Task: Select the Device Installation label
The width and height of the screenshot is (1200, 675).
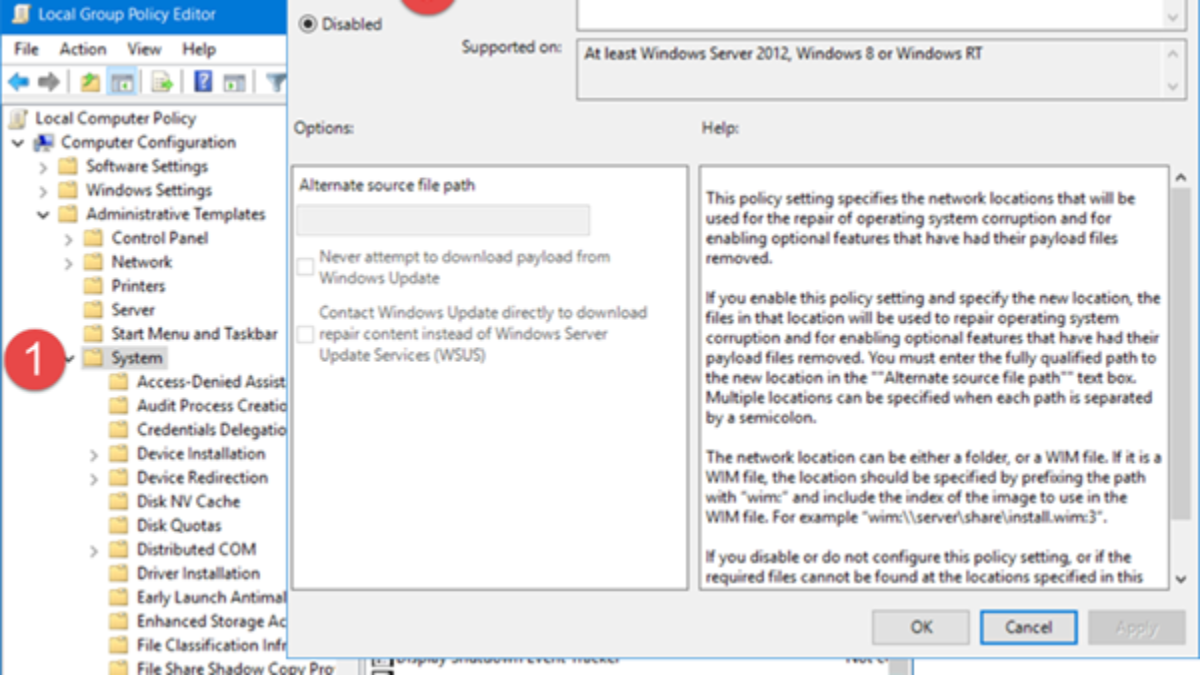Action: click(201, 454)
